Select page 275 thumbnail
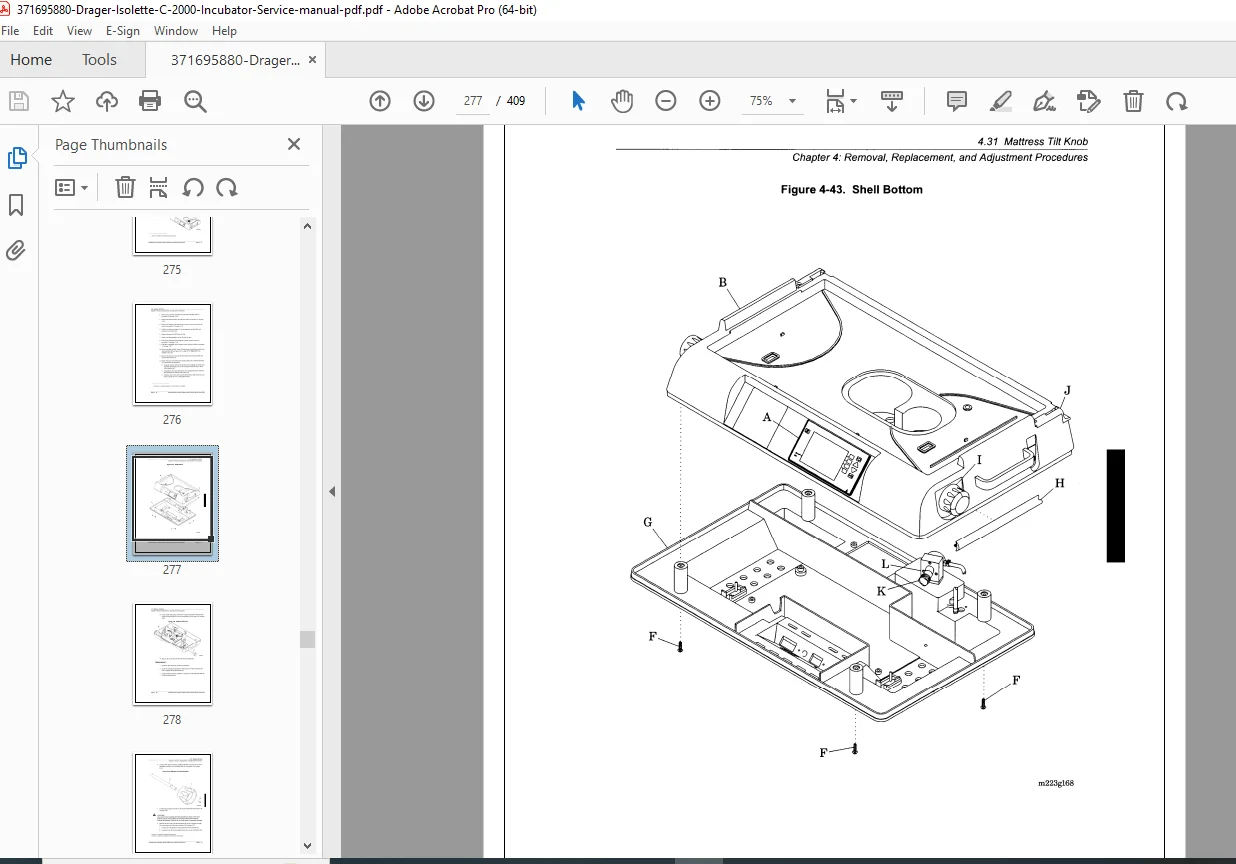 click(173, 236)
